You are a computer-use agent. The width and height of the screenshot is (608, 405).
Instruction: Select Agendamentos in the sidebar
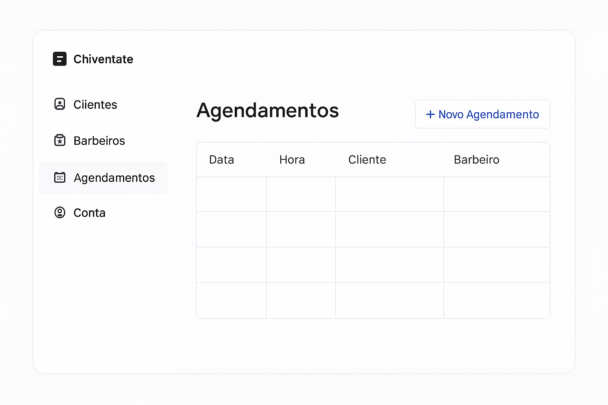click(114, 177)
